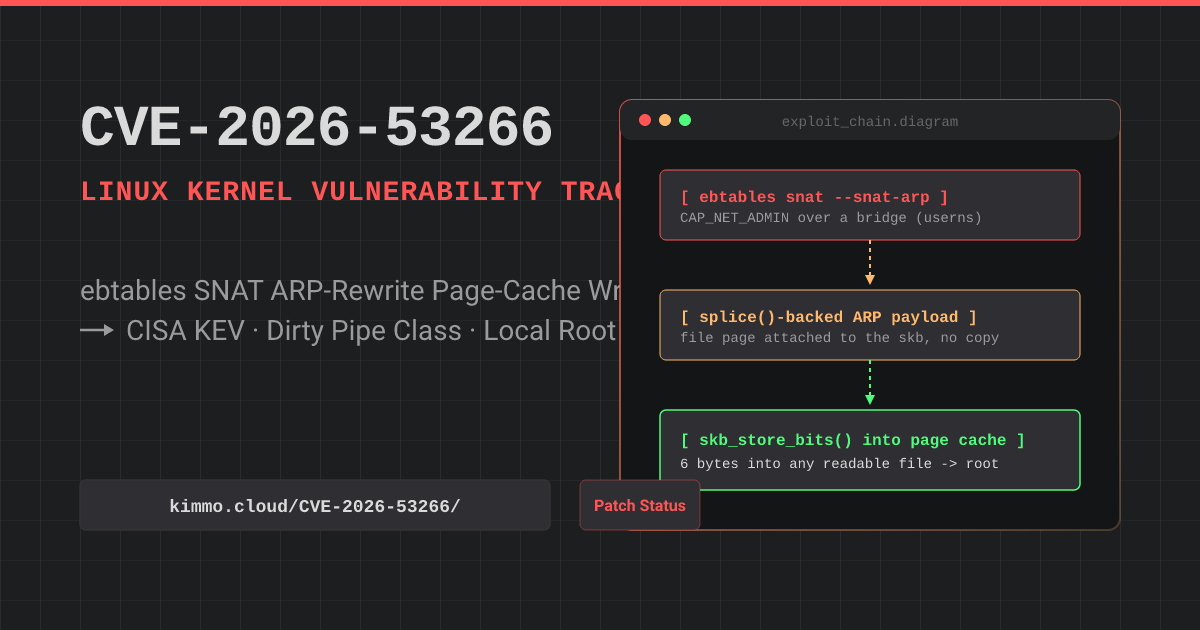The width and height of the screenshot is (1200, 630).
Task: Click the green maximize dot in diagram window
Action: coord(685,120)
